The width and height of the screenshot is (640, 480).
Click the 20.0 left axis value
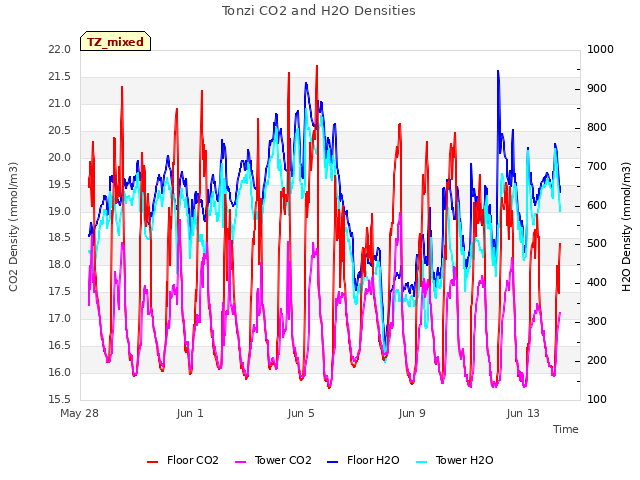coord(59,158)
